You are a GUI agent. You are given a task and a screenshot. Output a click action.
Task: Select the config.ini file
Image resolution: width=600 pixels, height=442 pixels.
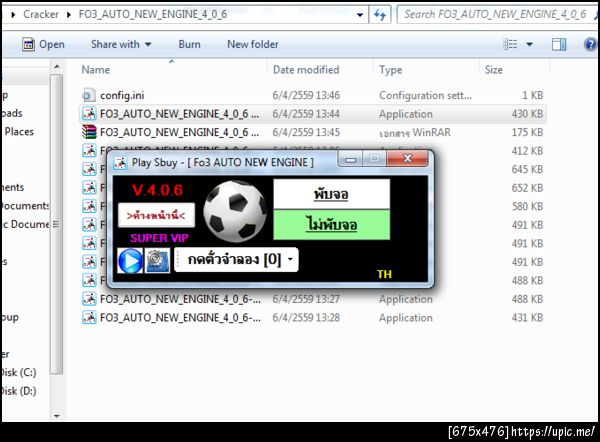tap(122, 95)
